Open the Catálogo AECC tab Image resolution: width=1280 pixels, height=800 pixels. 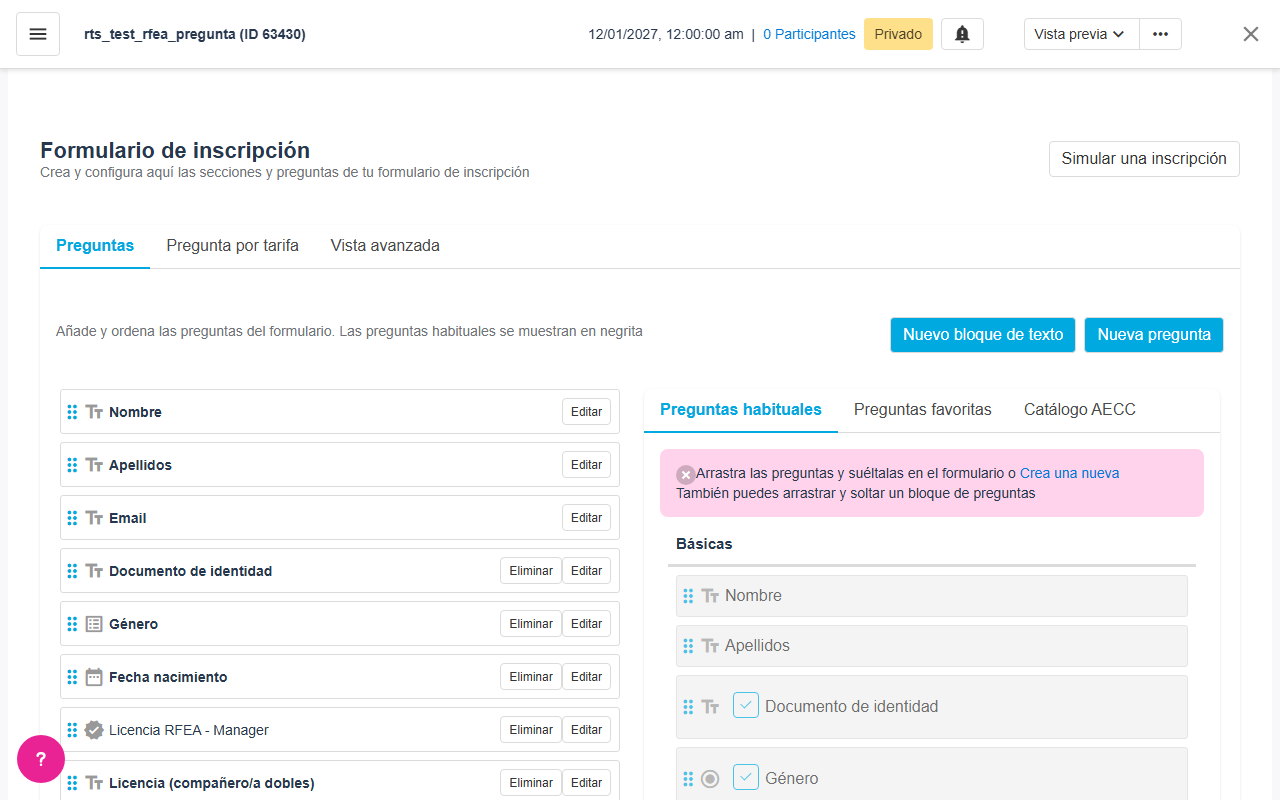(1080, 410)
